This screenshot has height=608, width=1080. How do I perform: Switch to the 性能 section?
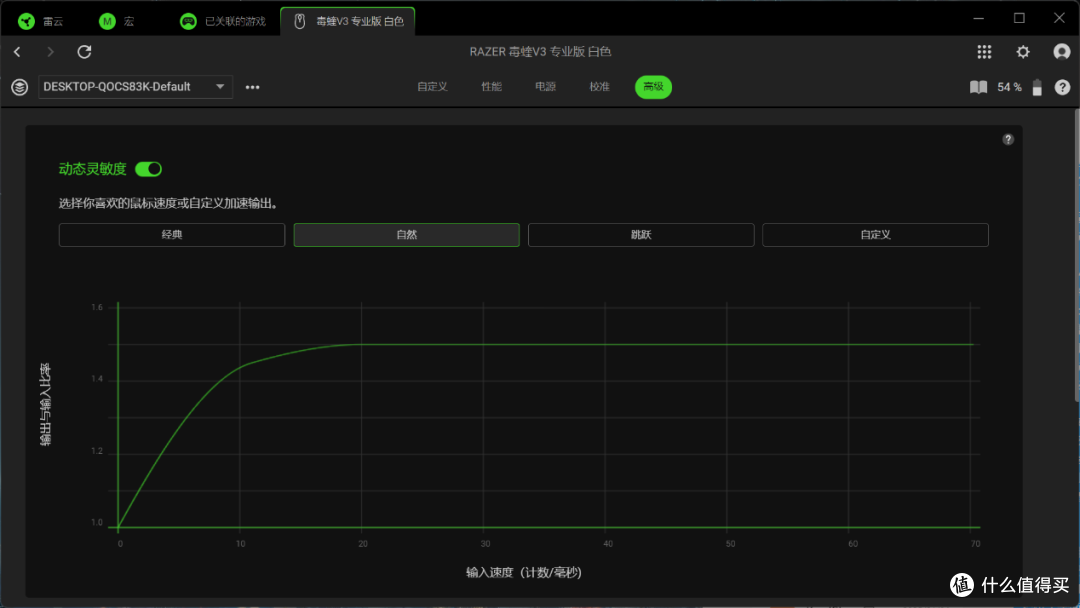click(491, 87)
